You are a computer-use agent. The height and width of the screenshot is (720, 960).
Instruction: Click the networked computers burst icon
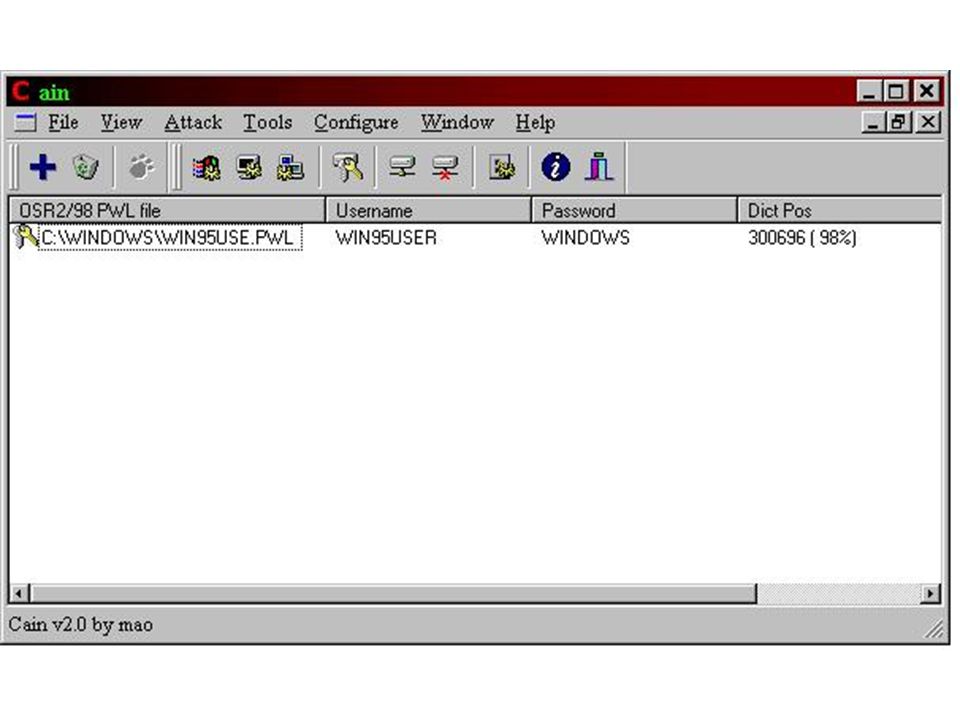[290, 167]
